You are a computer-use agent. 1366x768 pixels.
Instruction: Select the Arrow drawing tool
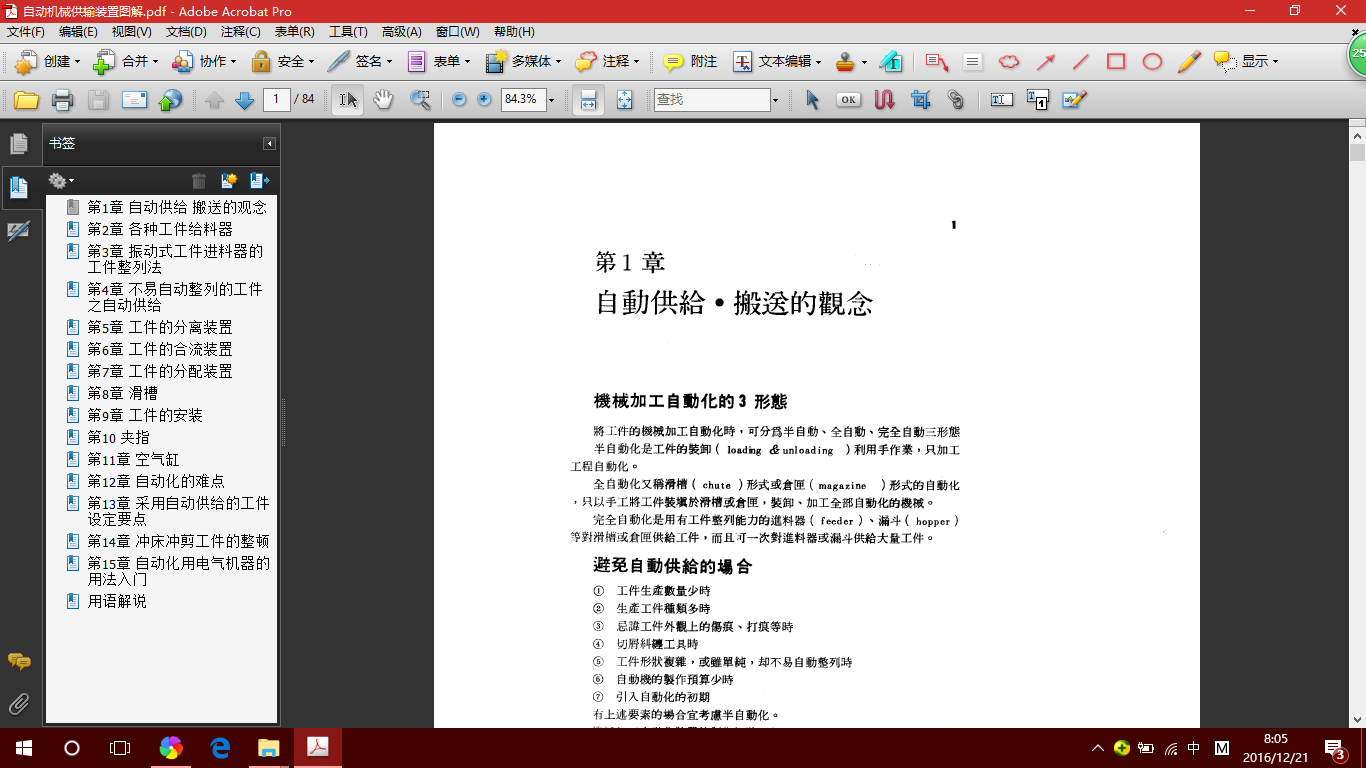click(1045, 62)
